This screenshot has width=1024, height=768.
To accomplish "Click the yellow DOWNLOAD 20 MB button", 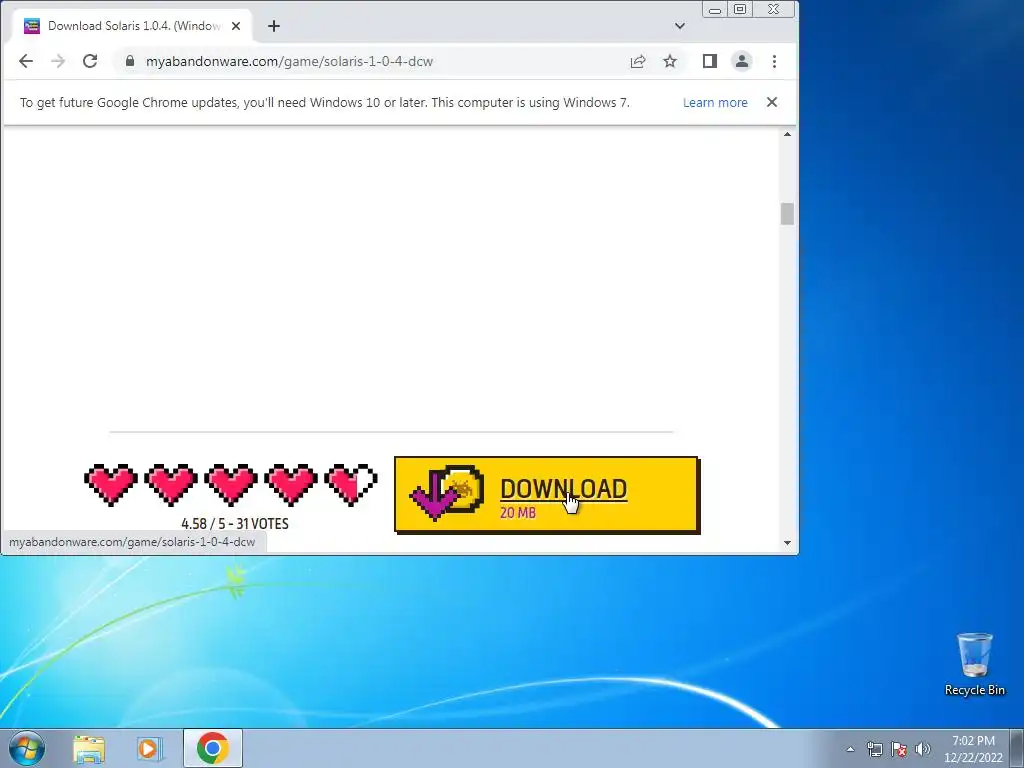I will (x=547, y=495).
